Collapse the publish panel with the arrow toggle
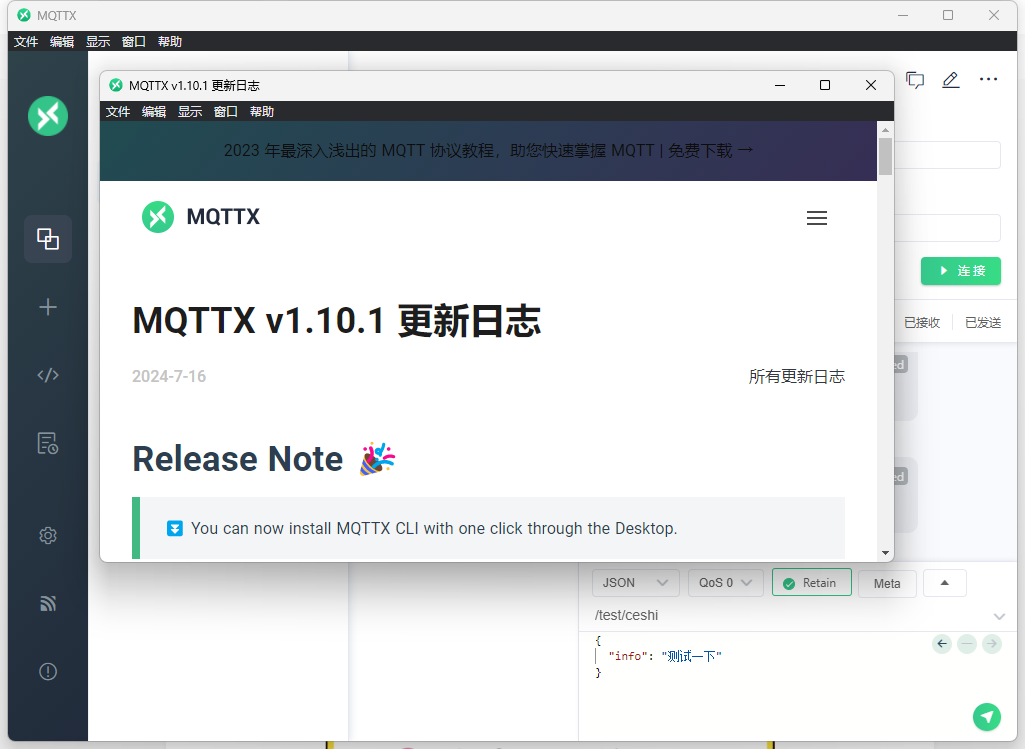This screenshot has width=1025, height=749. click(944, 582)
